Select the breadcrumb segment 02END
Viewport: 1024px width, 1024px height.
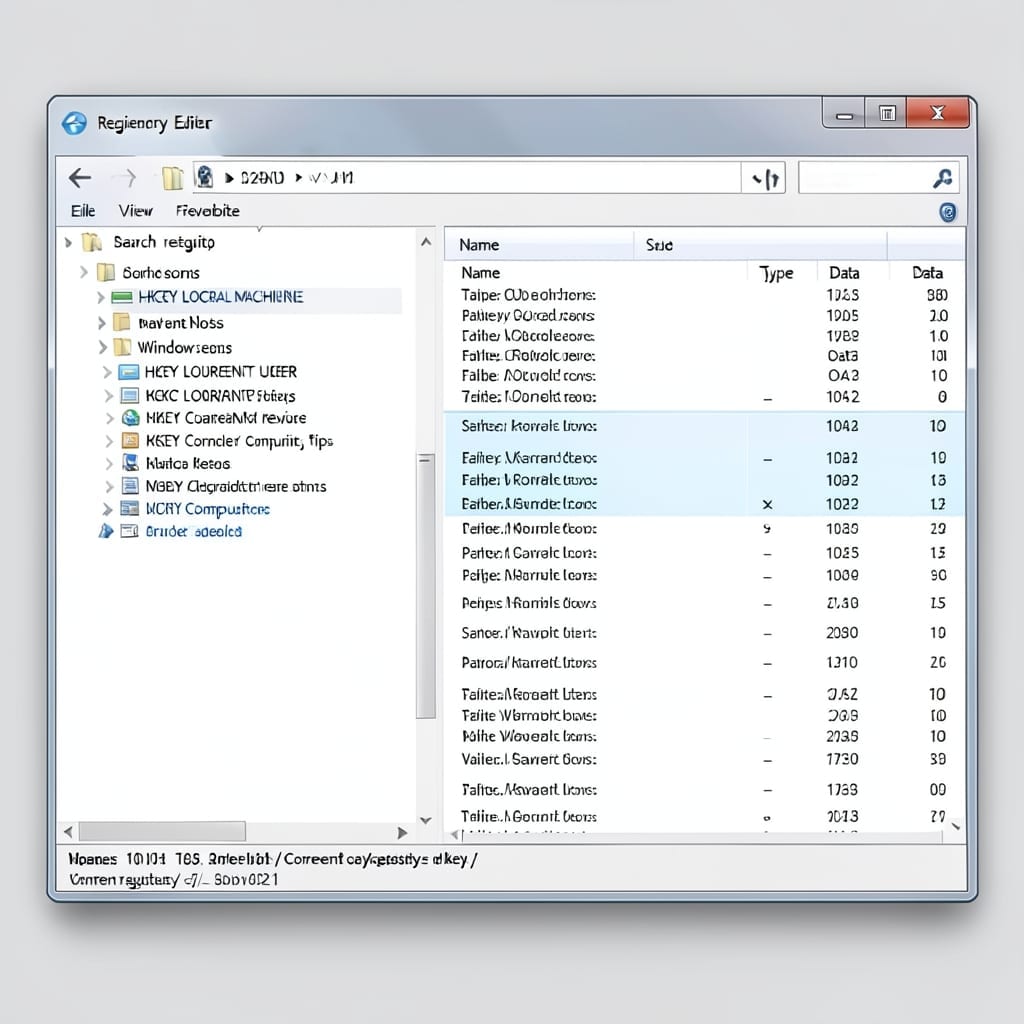262,178
